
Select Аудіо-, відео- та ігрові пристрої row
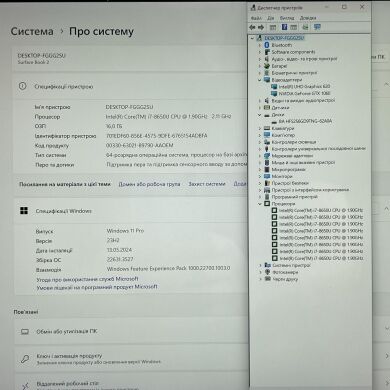tap(304, 59)
